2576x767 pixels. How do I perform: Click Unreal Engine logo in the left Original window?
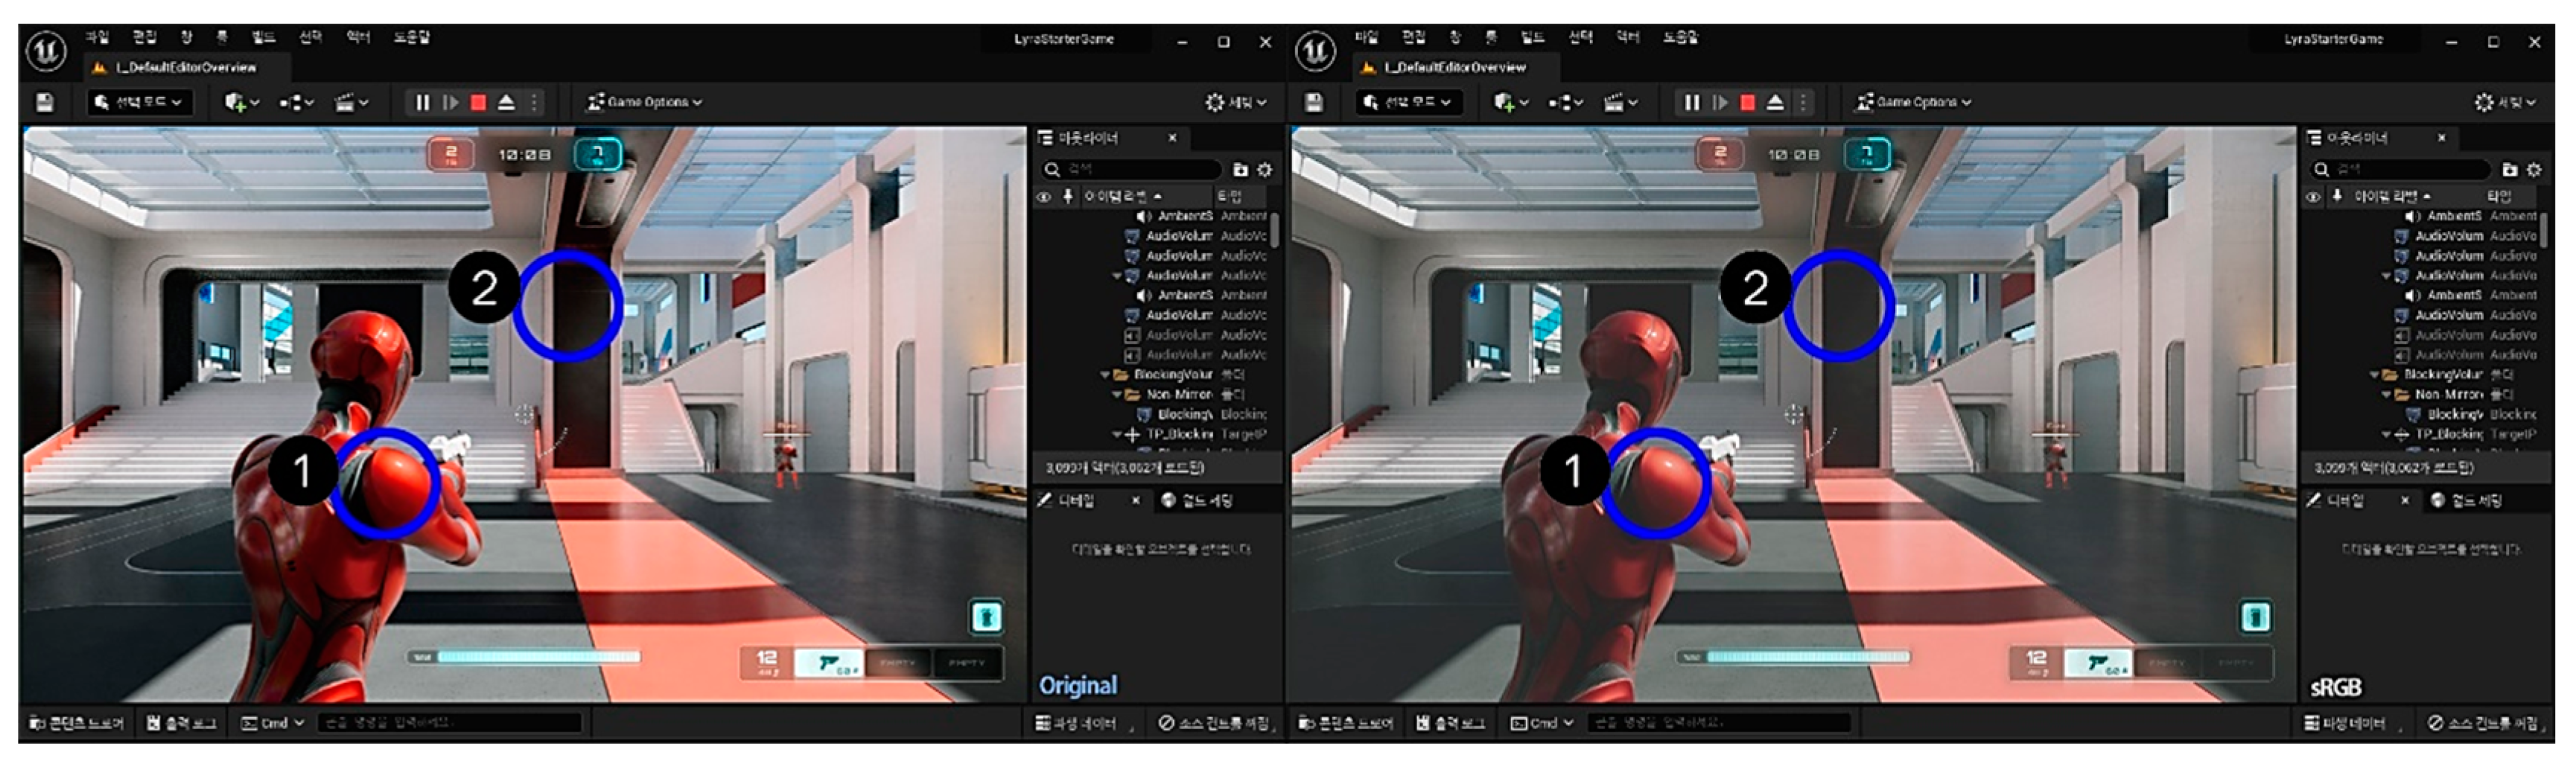click(x=45, y=51)
